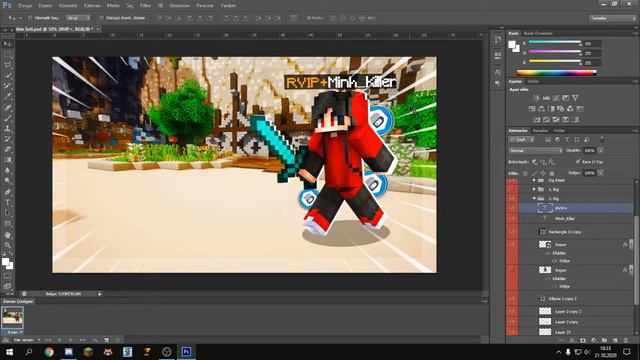This screenshot has height=360, width=640.
Task: Open the Minecraft icon in the taskbar
Action: click(x=88, y=352)
